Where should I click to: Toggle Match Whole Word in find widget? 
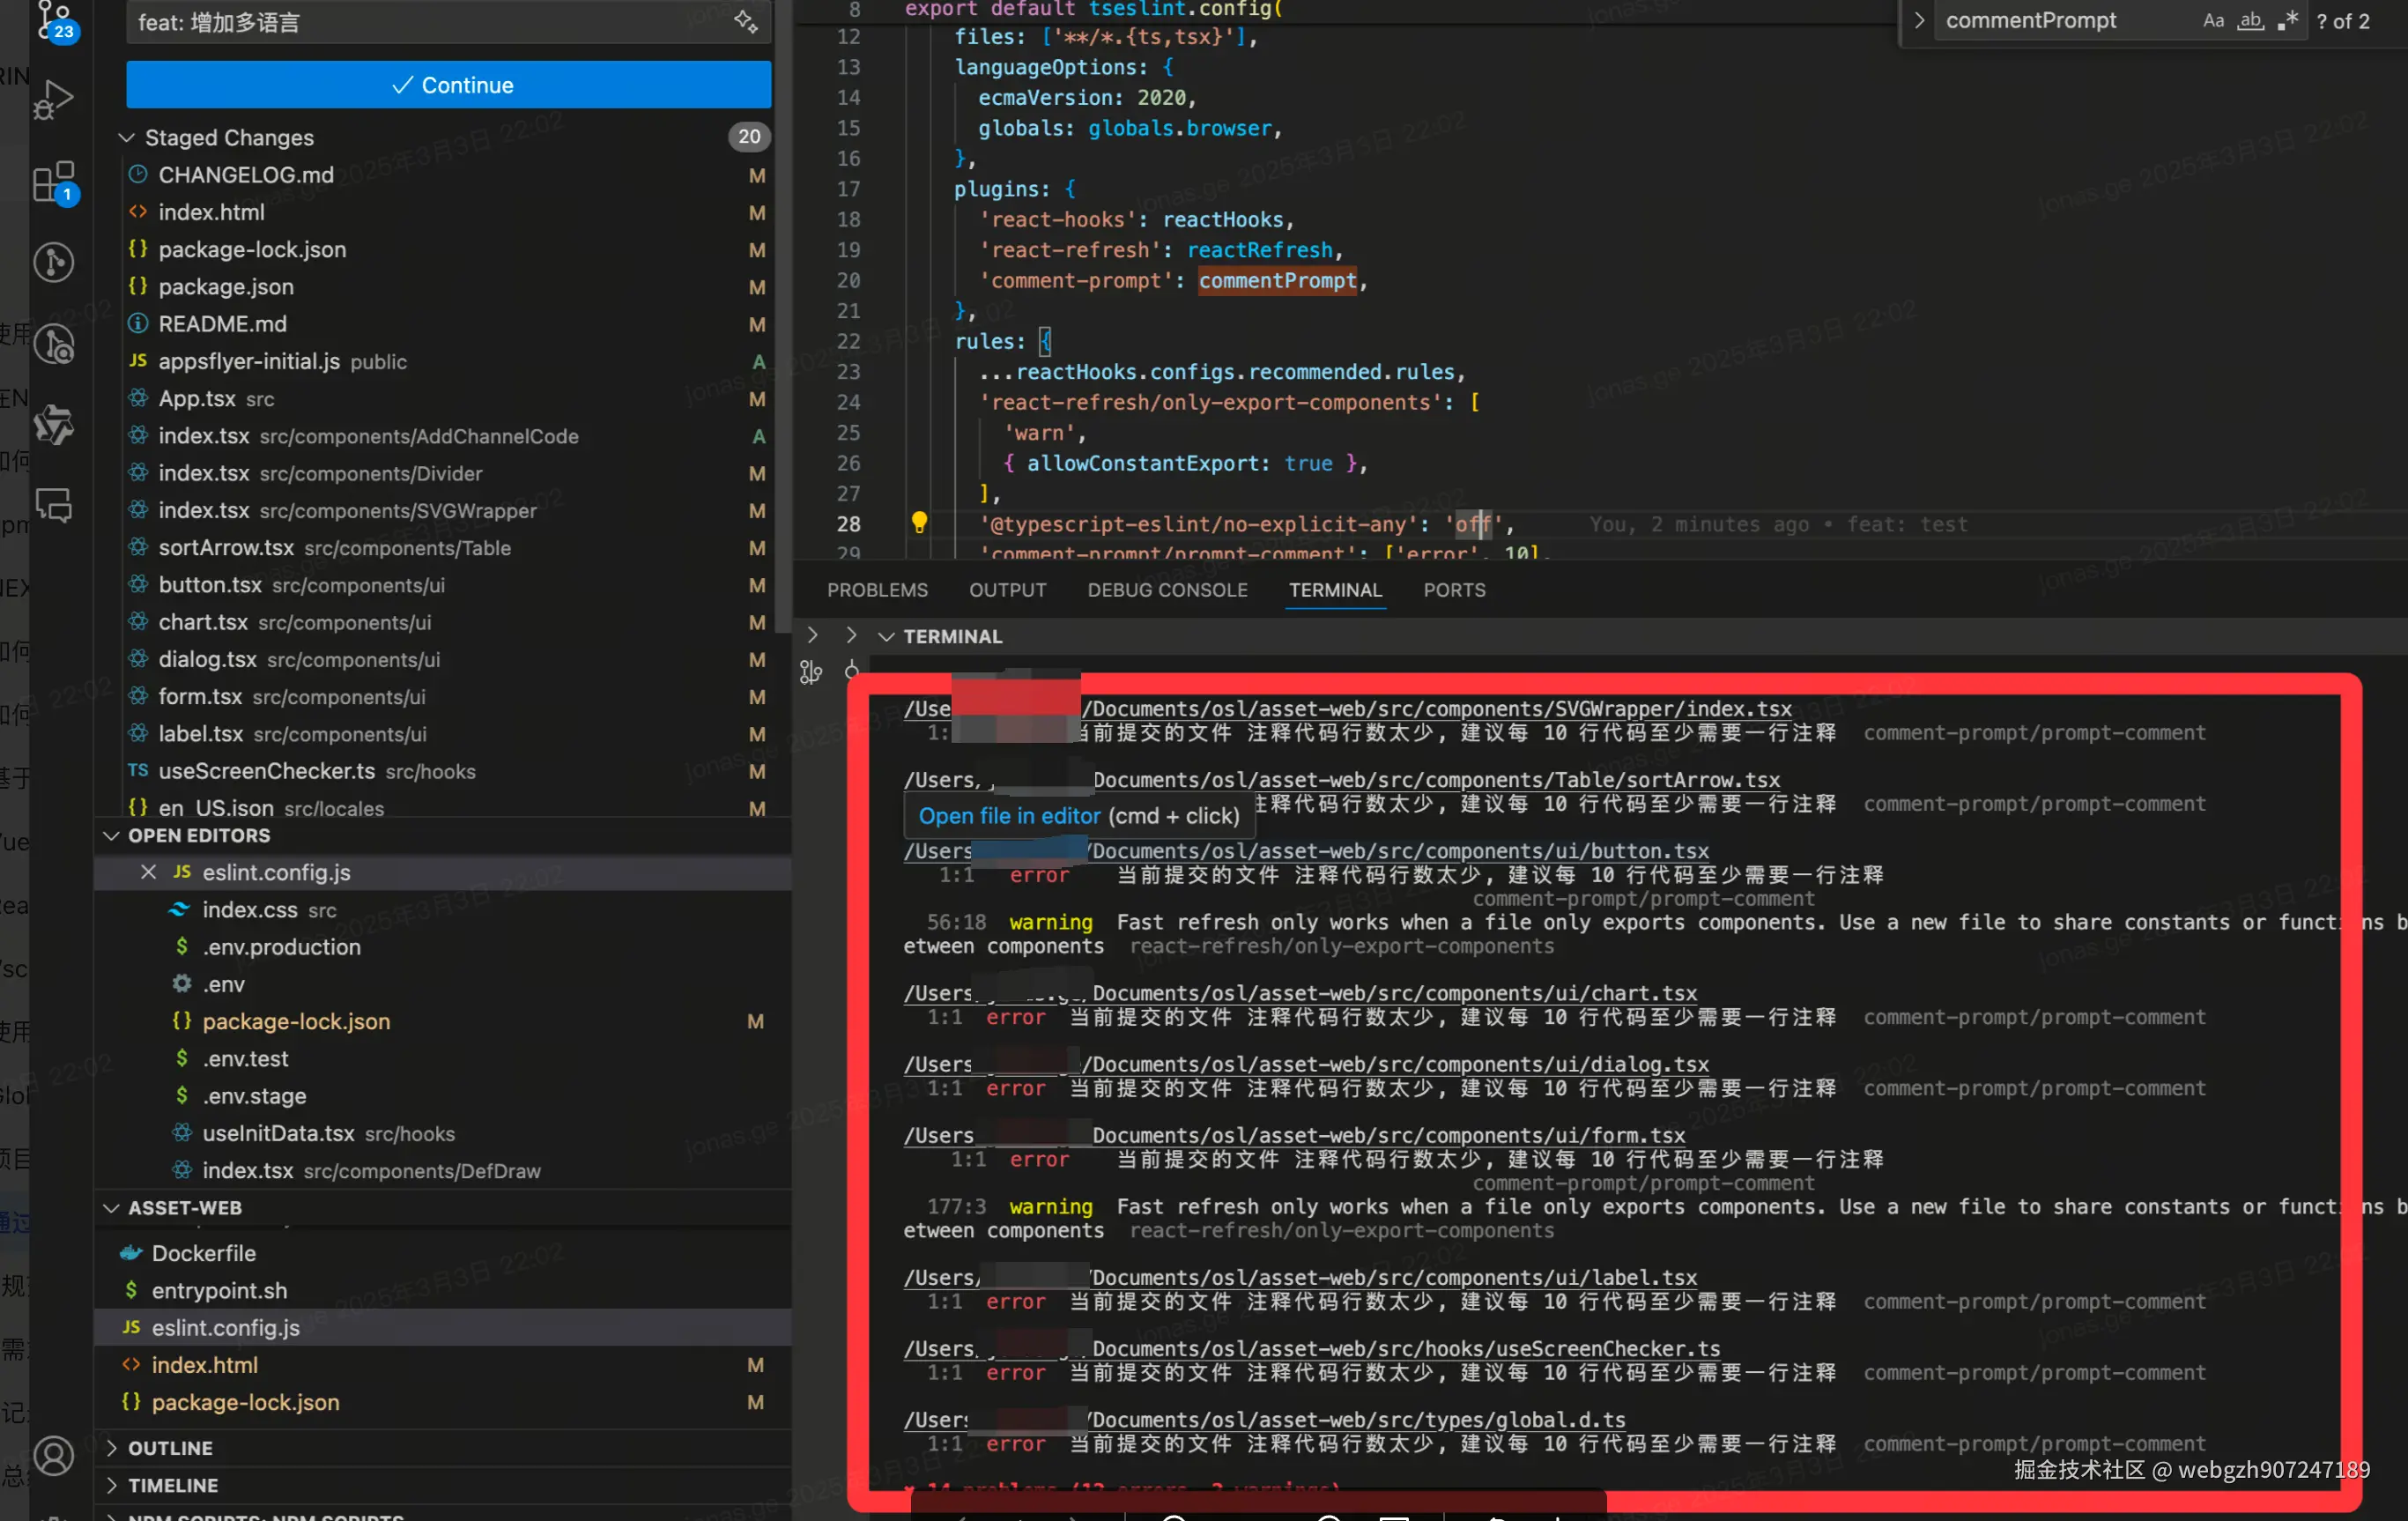point(2250,21)
